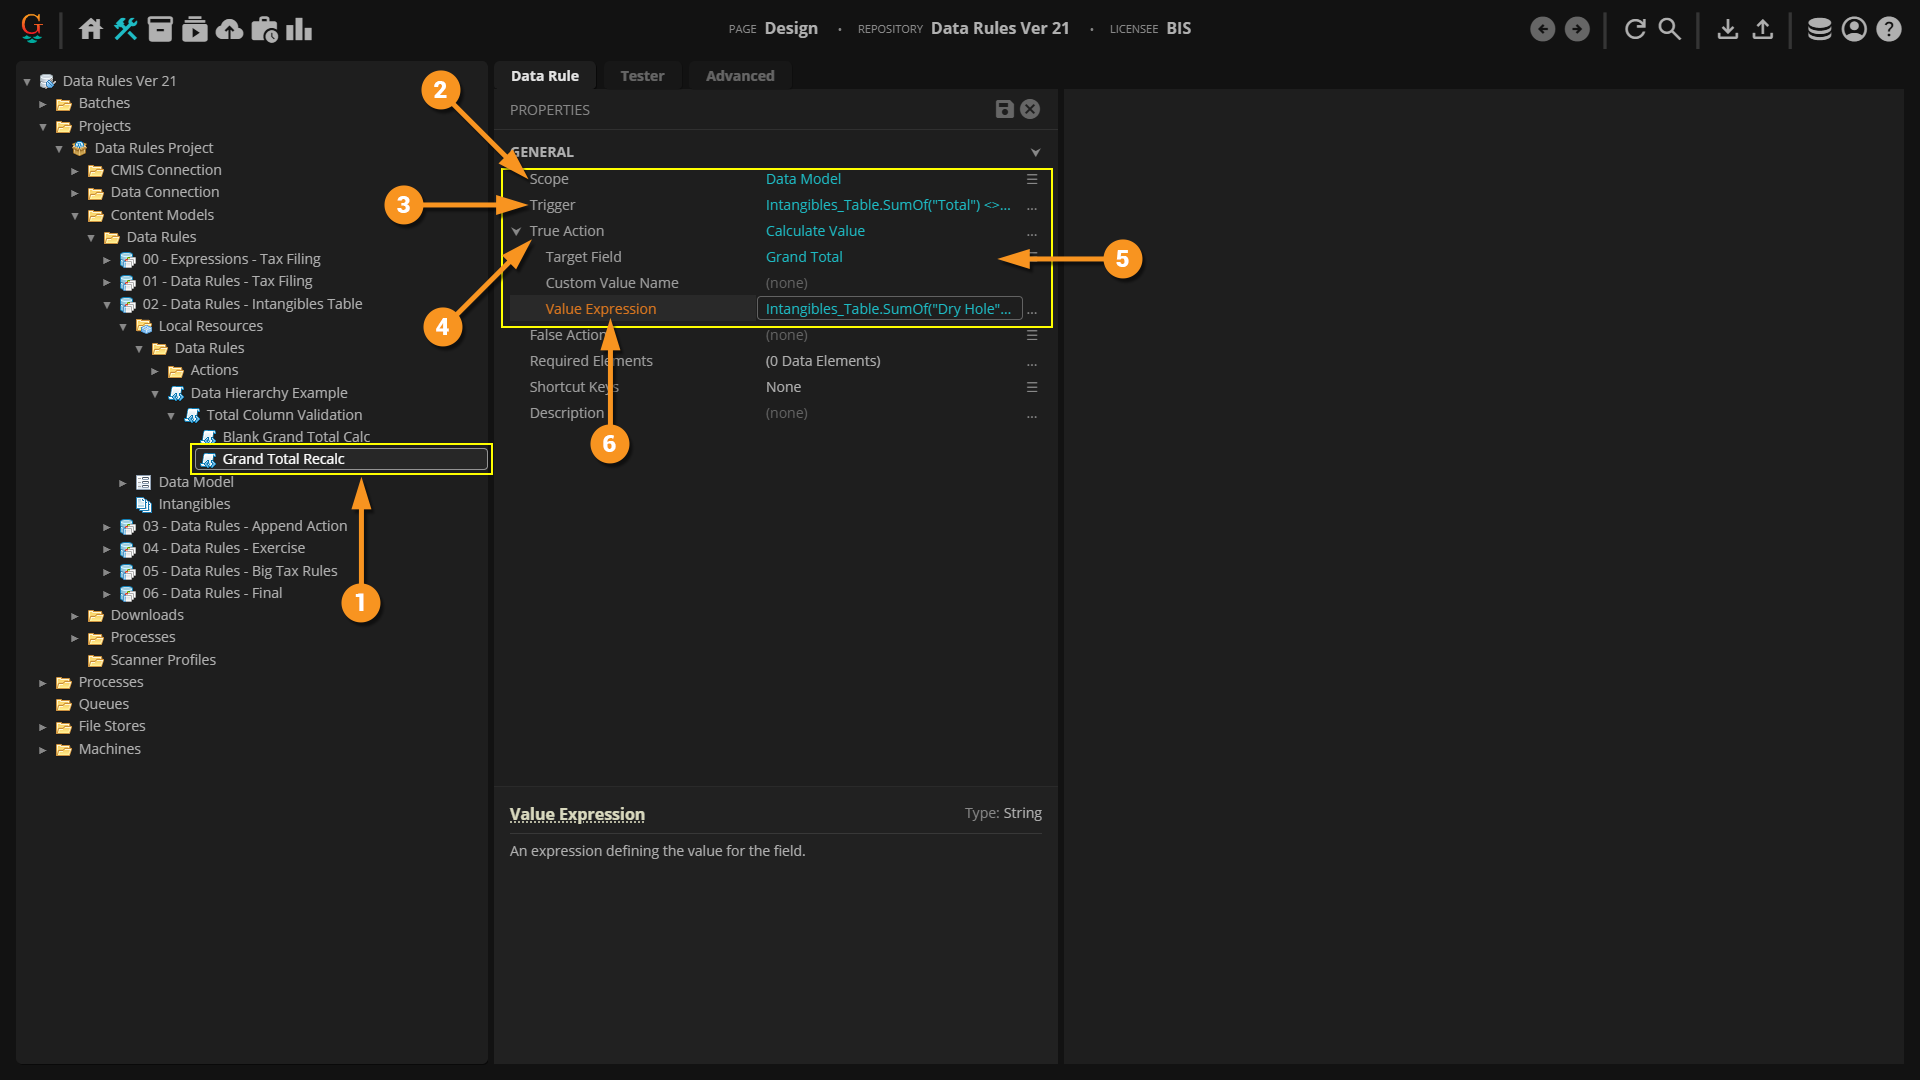Open Trigger expression editor ellipsis
This screenshot has width=1920, height=1080.
[1032, 206]
